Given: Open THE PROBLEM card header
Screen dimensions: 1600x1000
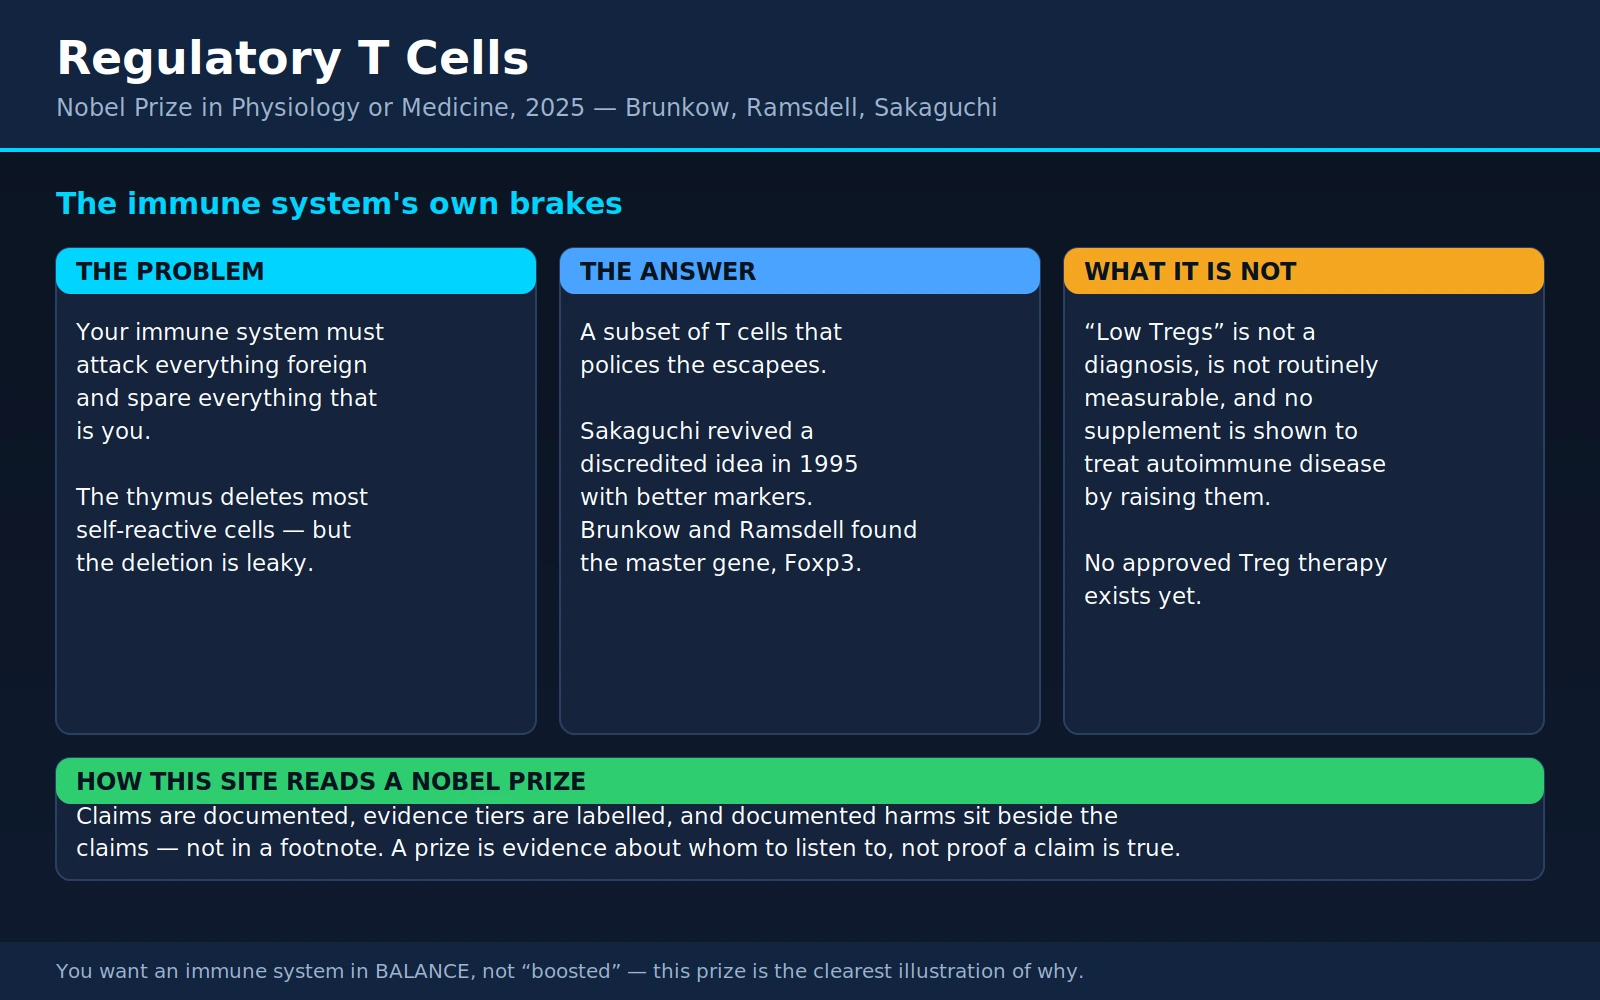Looking at the screenshot, I should click(x=296, y=271).
